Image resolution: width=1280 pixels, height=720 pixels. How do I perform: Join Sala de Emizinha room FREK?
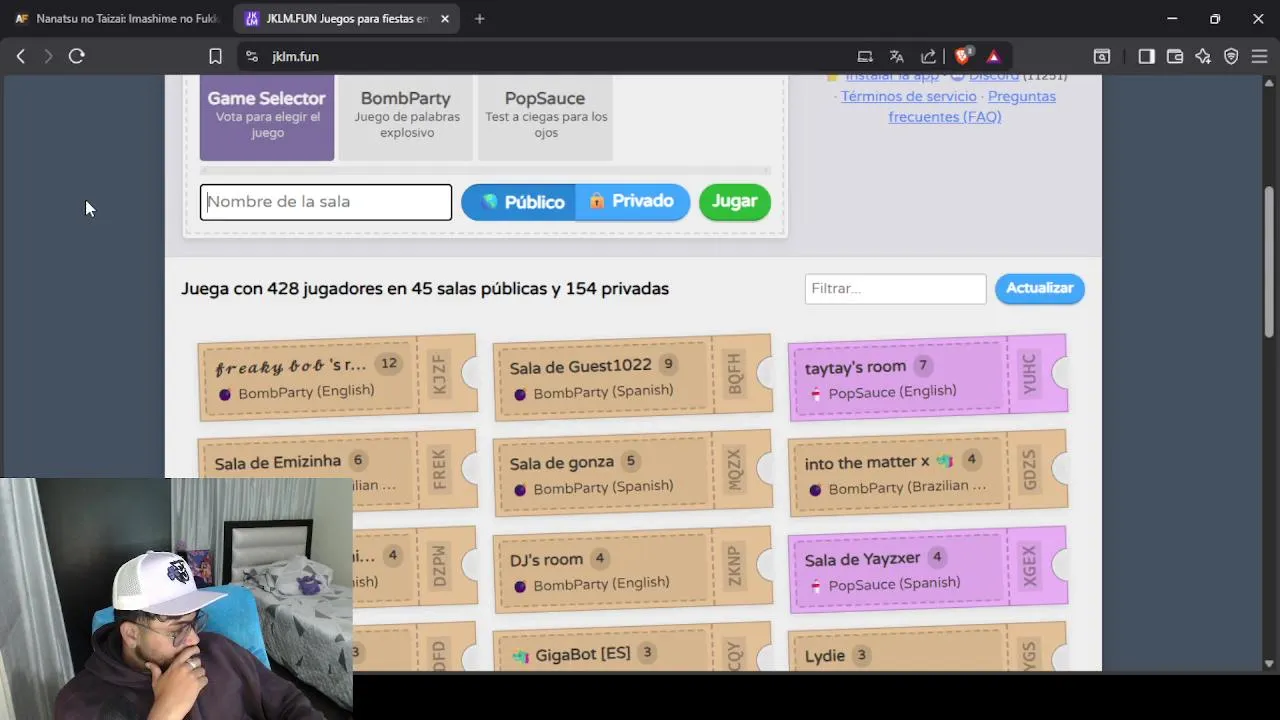[337, 473]
